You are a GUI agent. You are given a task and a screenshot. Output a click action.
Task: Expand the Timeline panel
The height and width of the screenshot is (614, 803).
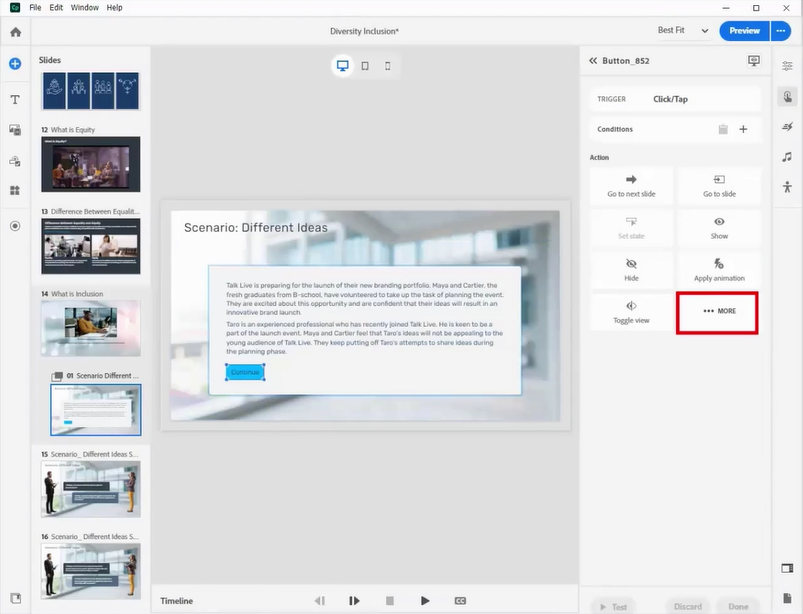[177, 601]
